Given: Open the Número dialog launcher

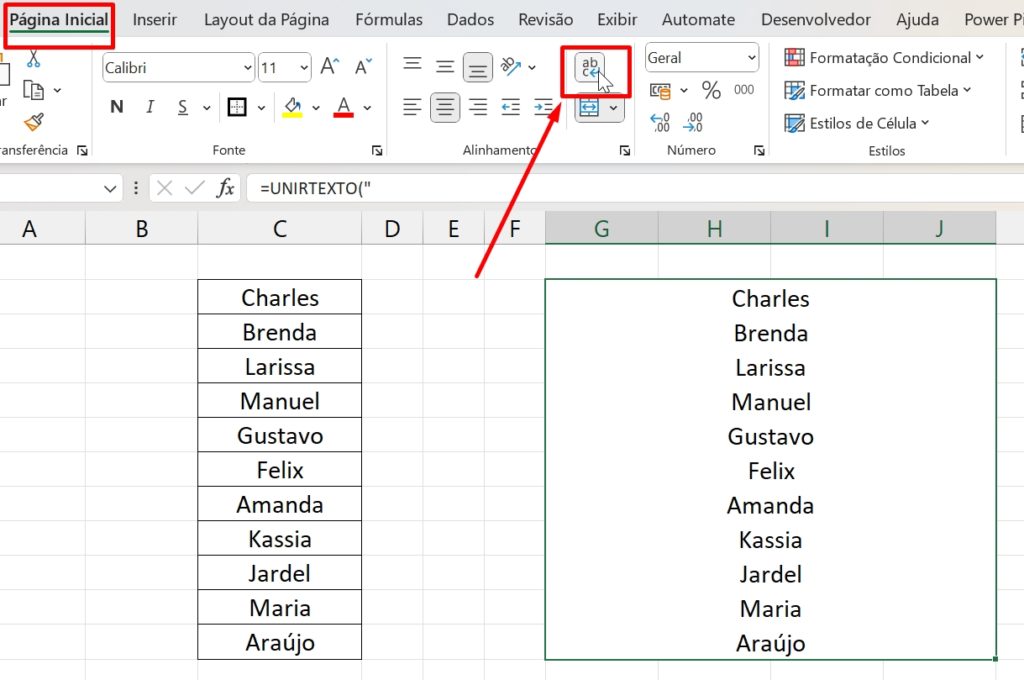Looking at the screenshot, I should pyautogui.click(x=758, y=150).
